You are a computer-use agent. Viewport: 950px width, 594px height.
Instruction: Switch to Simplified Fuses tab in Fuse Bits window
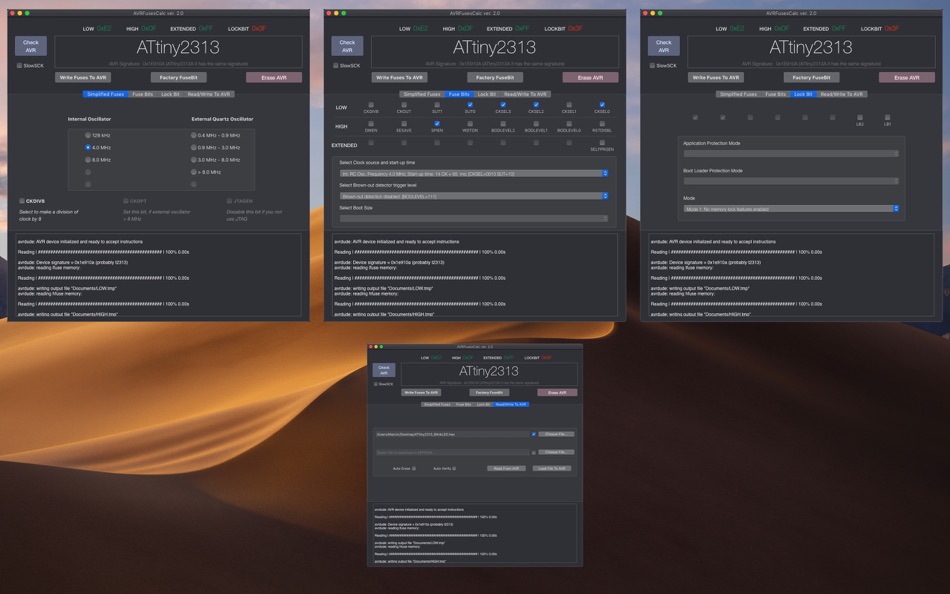[x=422, y=94]
